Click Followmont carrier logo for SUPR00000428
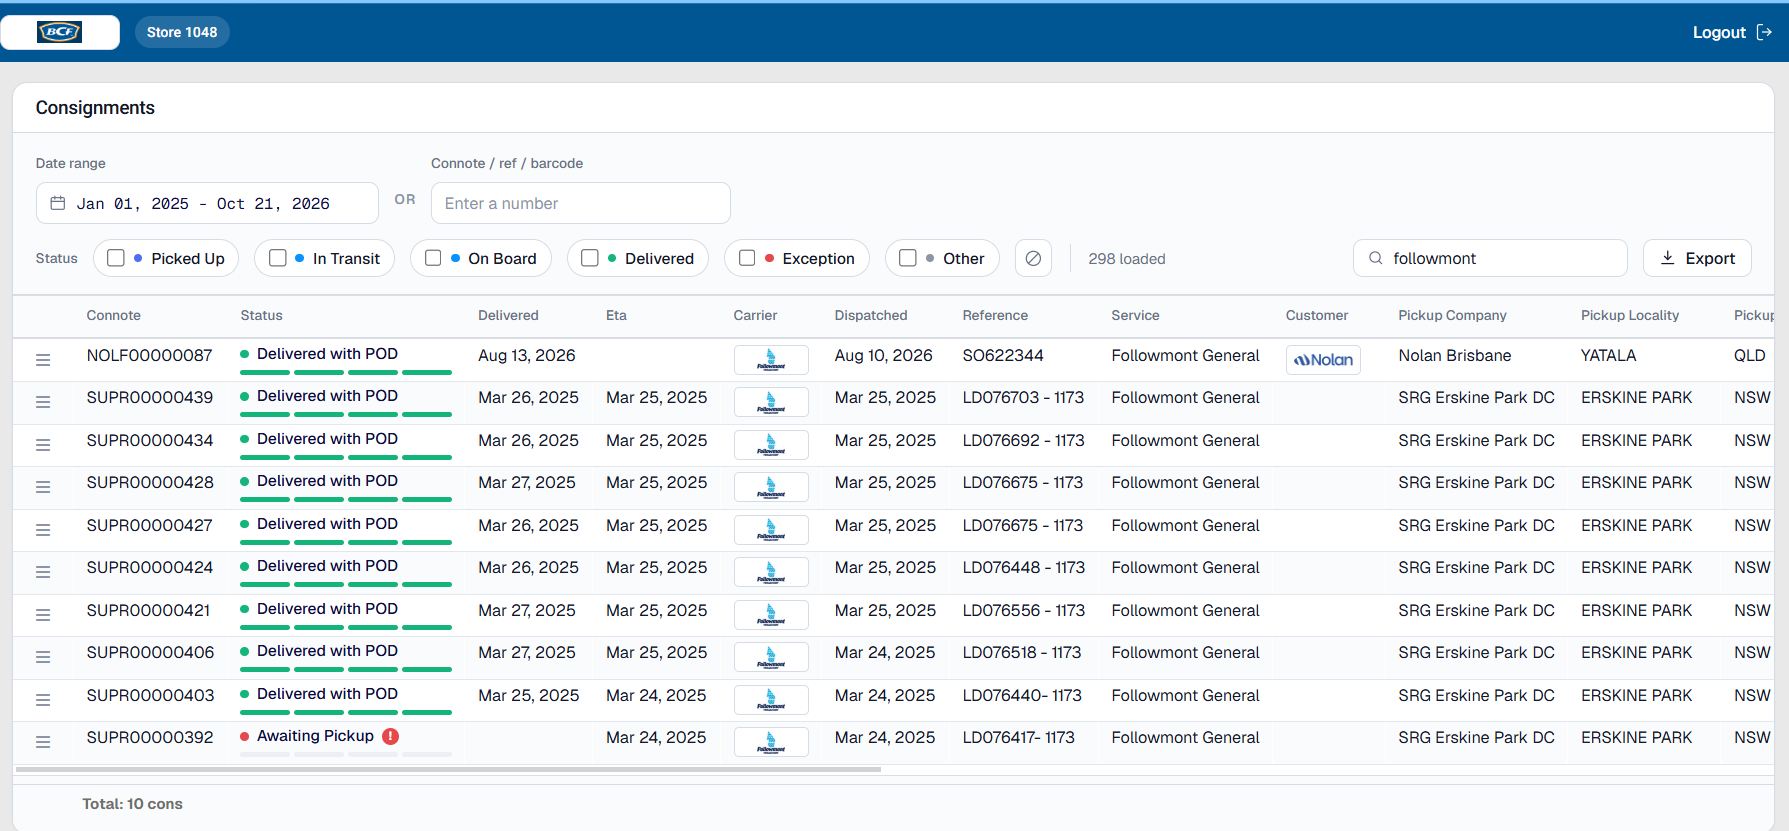1789x831 pixels. tap(771, 487)
